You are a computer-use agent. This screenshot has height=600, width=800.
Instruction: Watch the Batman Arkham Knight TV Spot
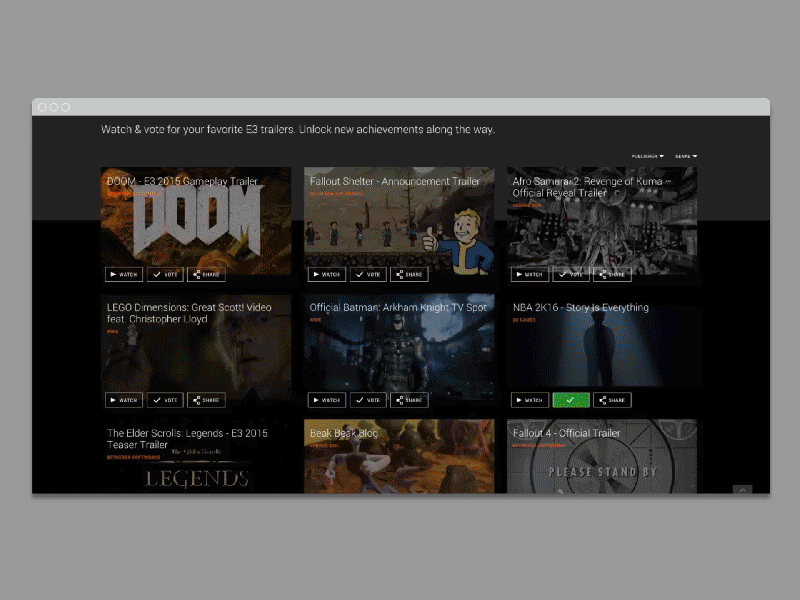click(x=327, y=400)
